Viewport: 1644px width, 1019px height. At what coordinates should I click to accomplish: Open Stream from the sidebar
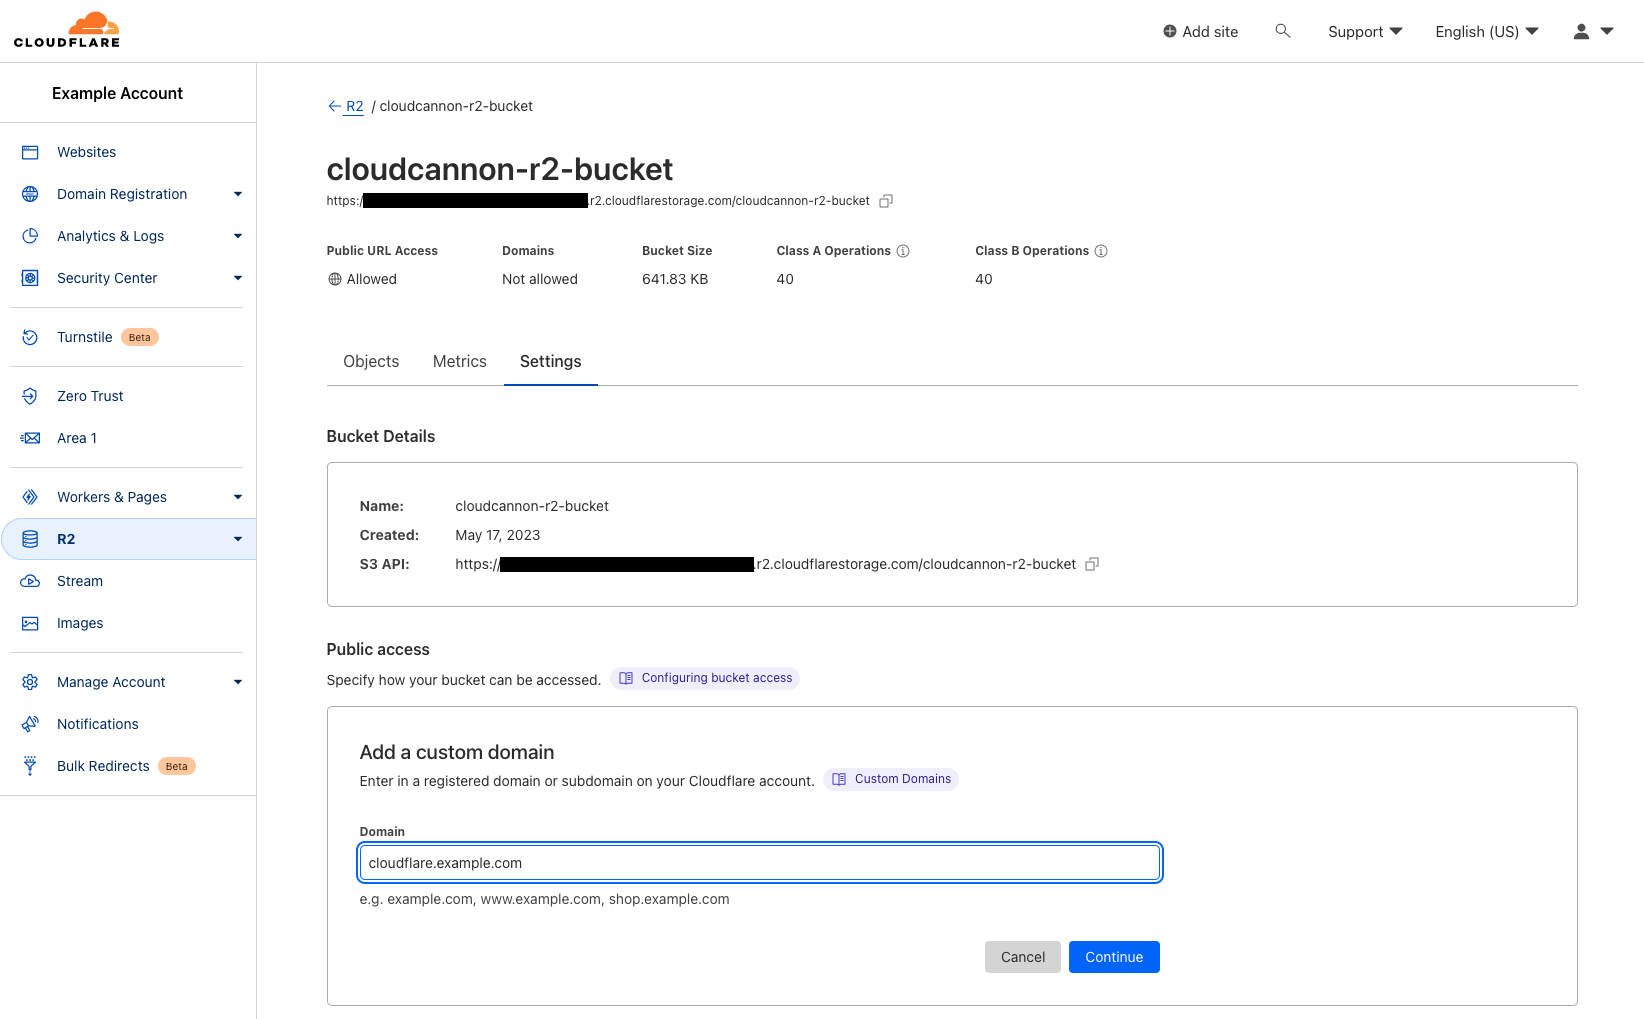coord(78,580)
